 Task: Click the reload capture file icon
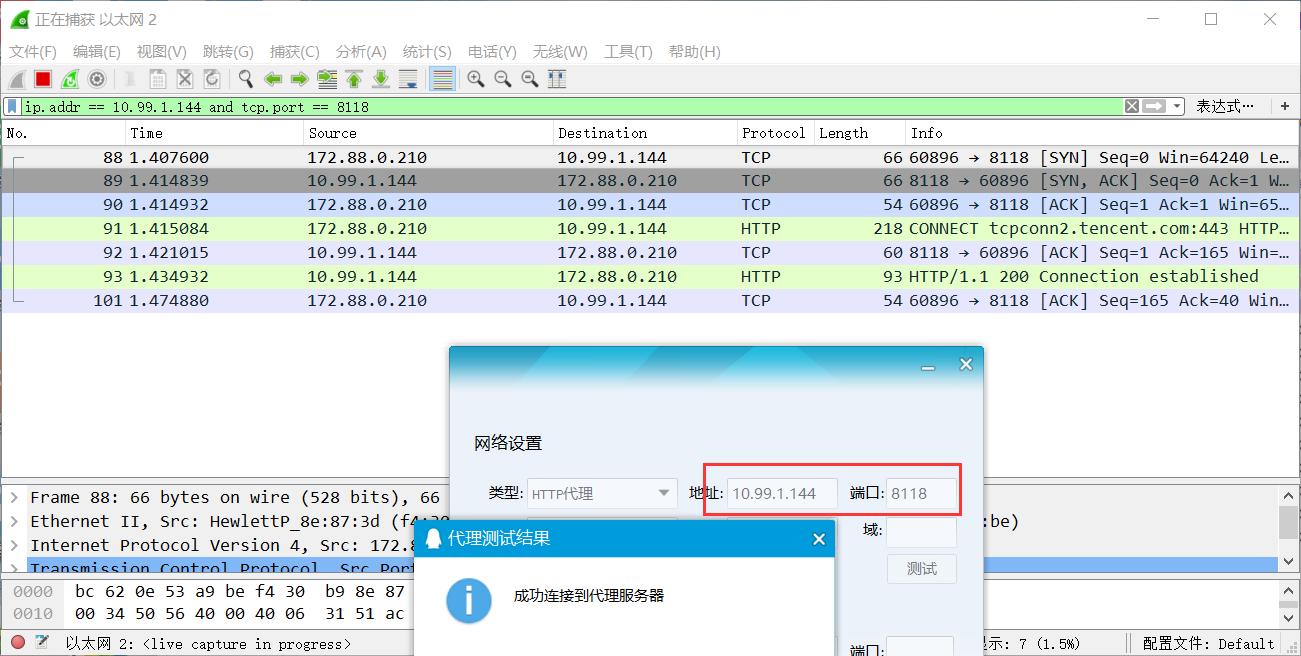point(212,79)
